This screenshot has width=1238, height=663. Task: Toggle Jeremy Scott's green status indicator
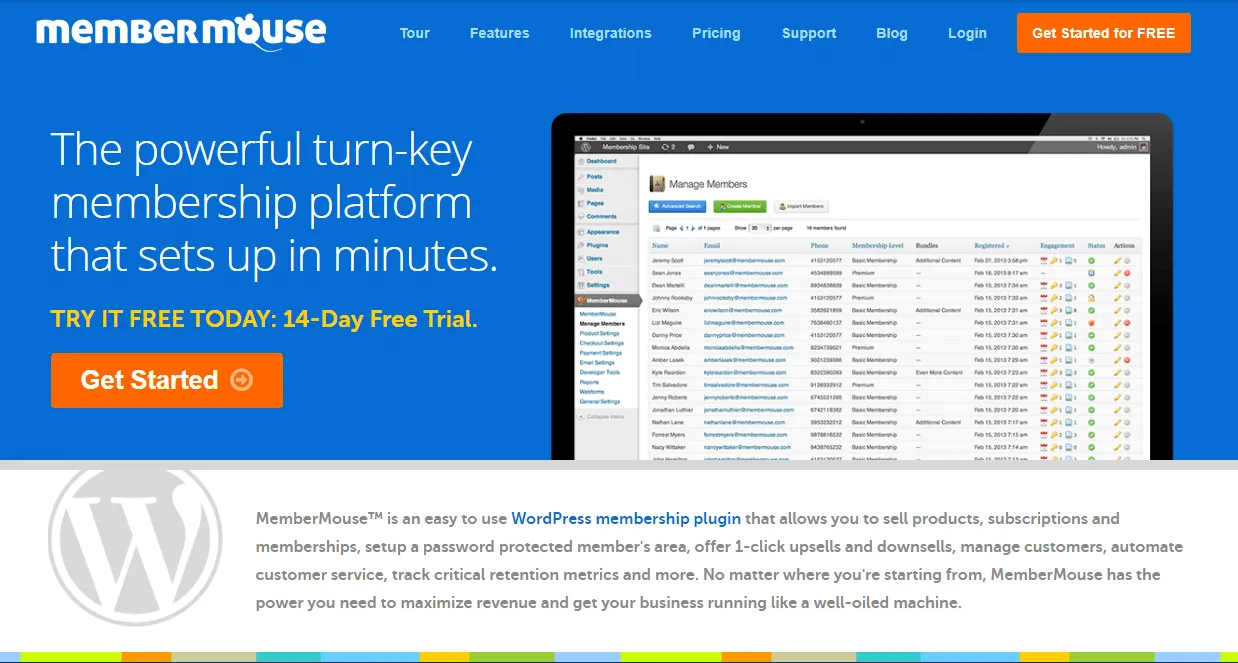[x=1092, y=260]
